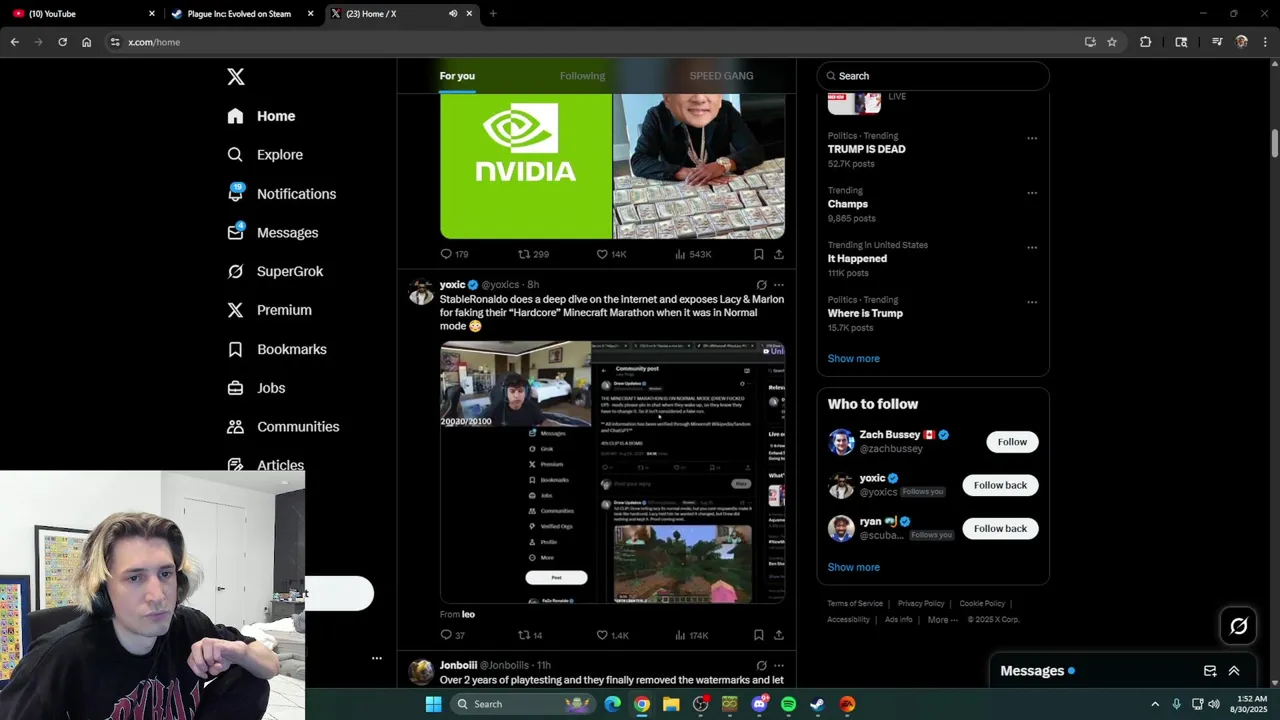Open the Jobs section
The width and height of the screenshot is (1280, 720).
(256, 388)
